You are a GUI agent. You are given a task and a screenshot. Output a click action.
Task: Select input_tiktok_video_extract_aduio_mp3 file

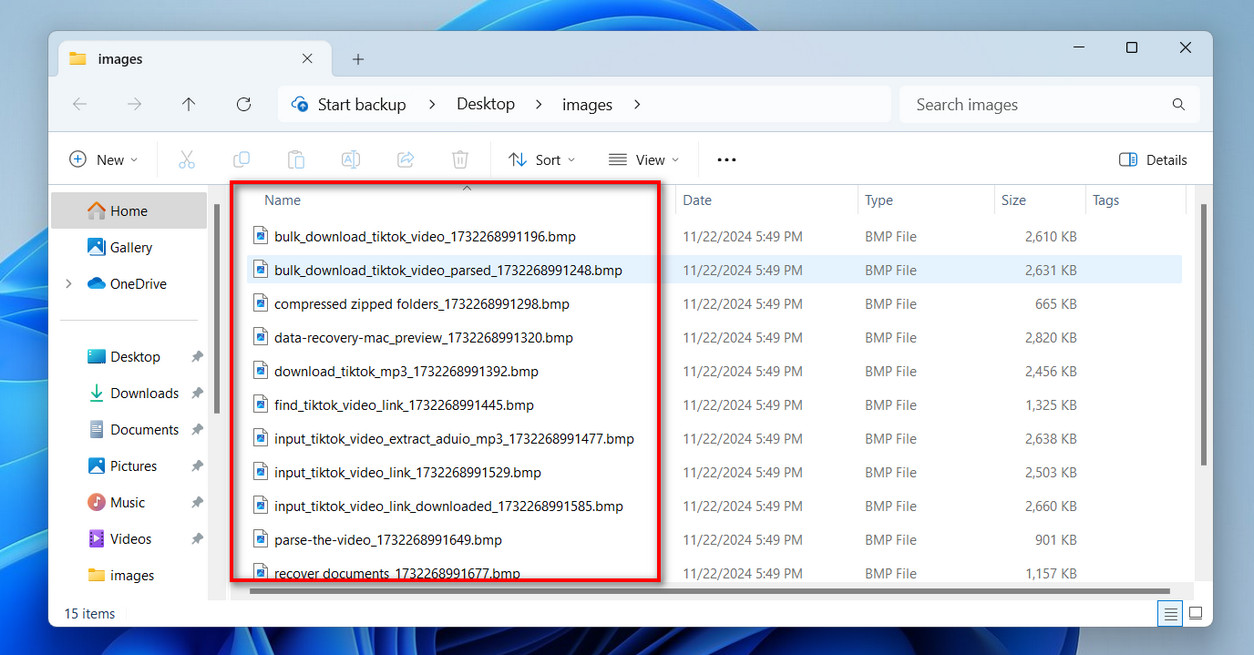click(x=454, y=439)
